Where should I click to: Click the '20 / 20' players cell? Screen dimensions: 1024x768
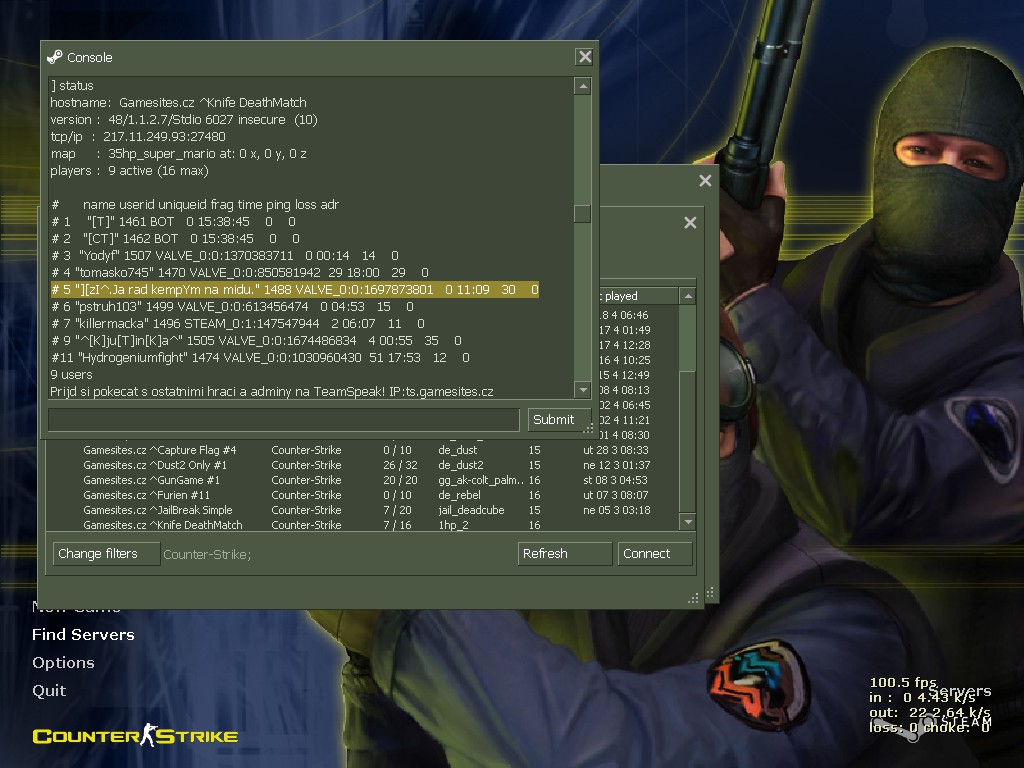pyautogui.click(x=400, y=480)
